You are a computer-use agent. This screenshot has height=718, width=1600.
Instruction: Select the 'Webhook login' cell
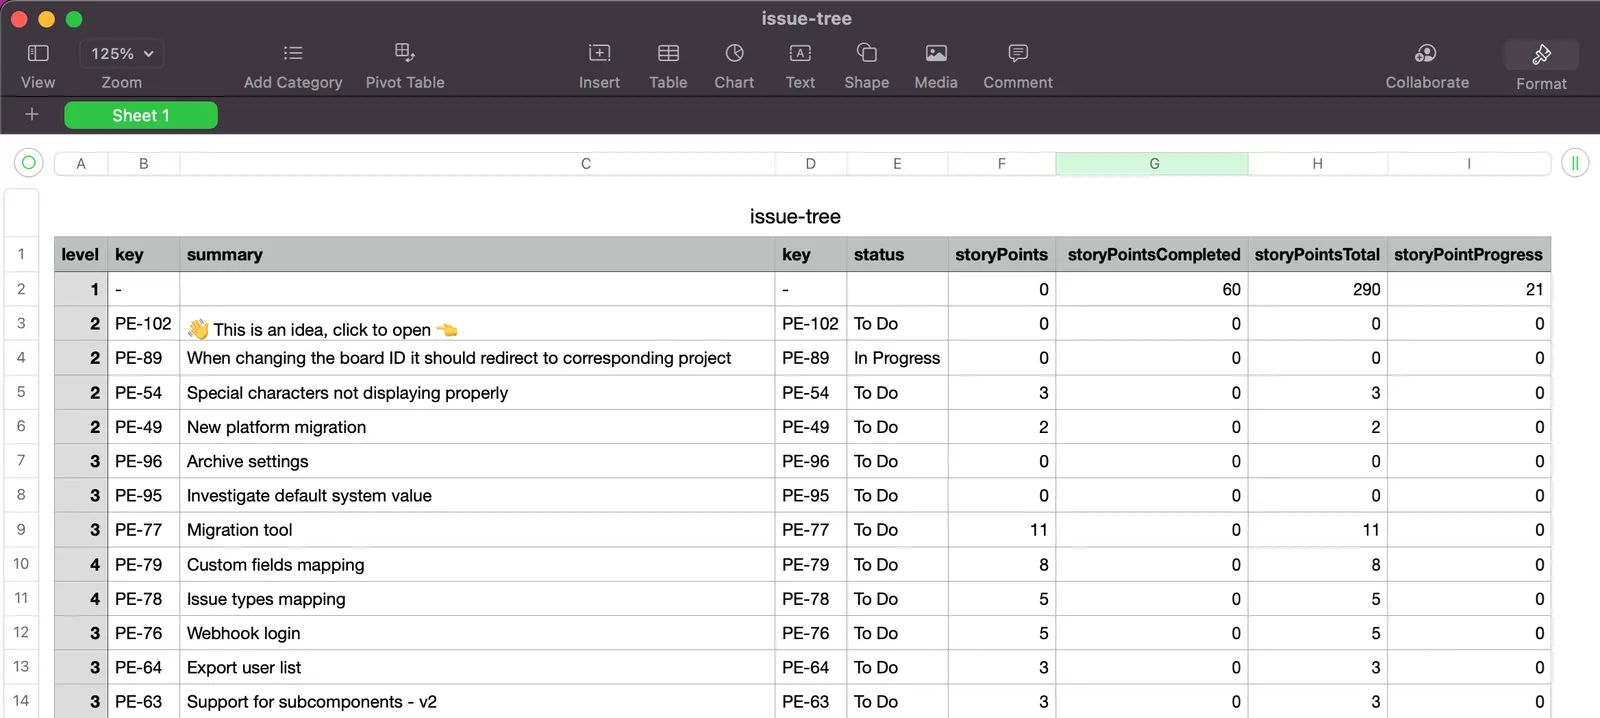point(477,633)
